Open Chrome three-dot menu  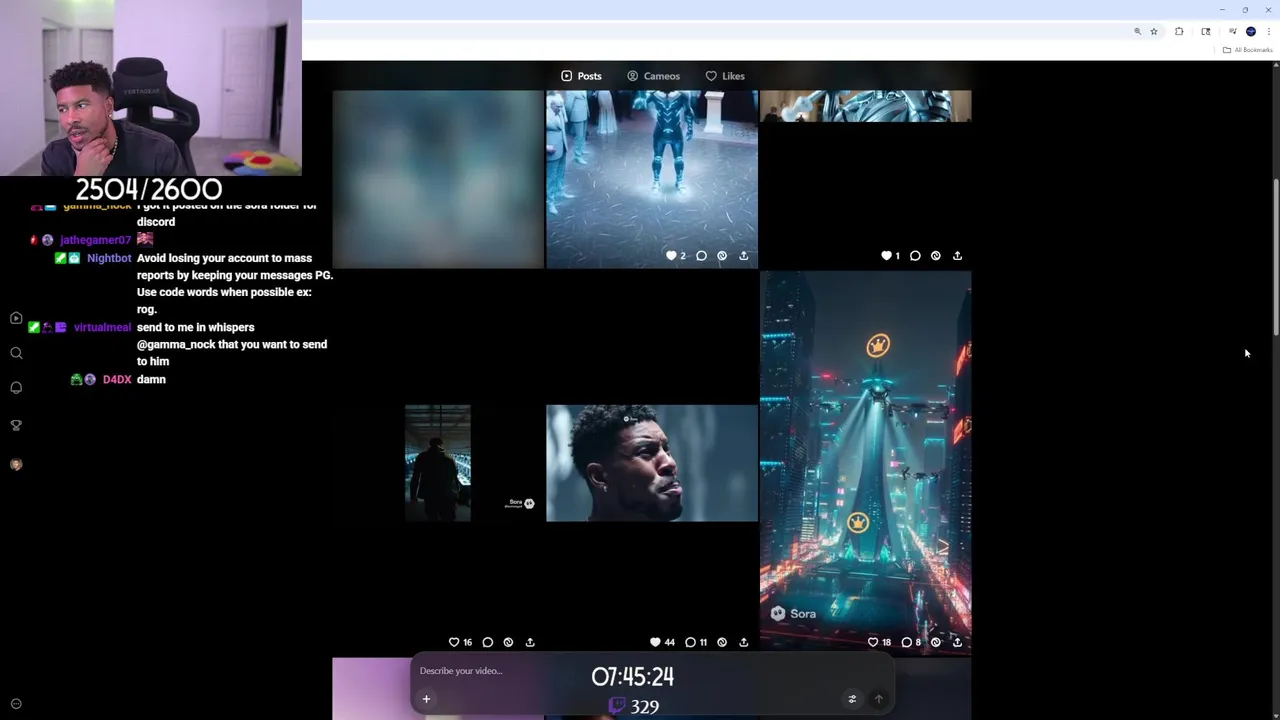click(x=1269, y=32)
